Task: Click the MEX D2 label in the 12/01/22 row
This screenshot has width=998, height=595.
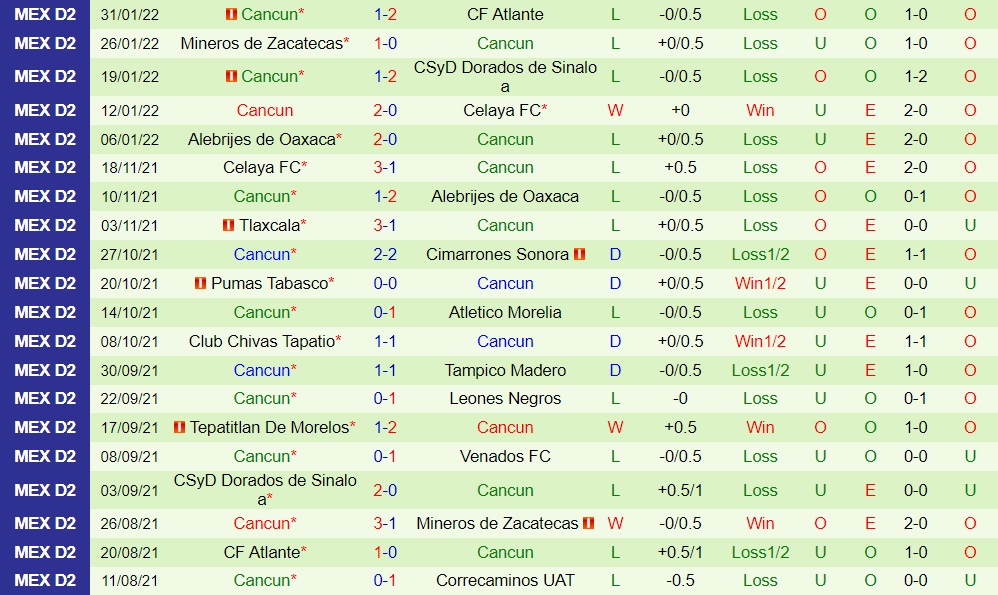Action: coord(45,110)
